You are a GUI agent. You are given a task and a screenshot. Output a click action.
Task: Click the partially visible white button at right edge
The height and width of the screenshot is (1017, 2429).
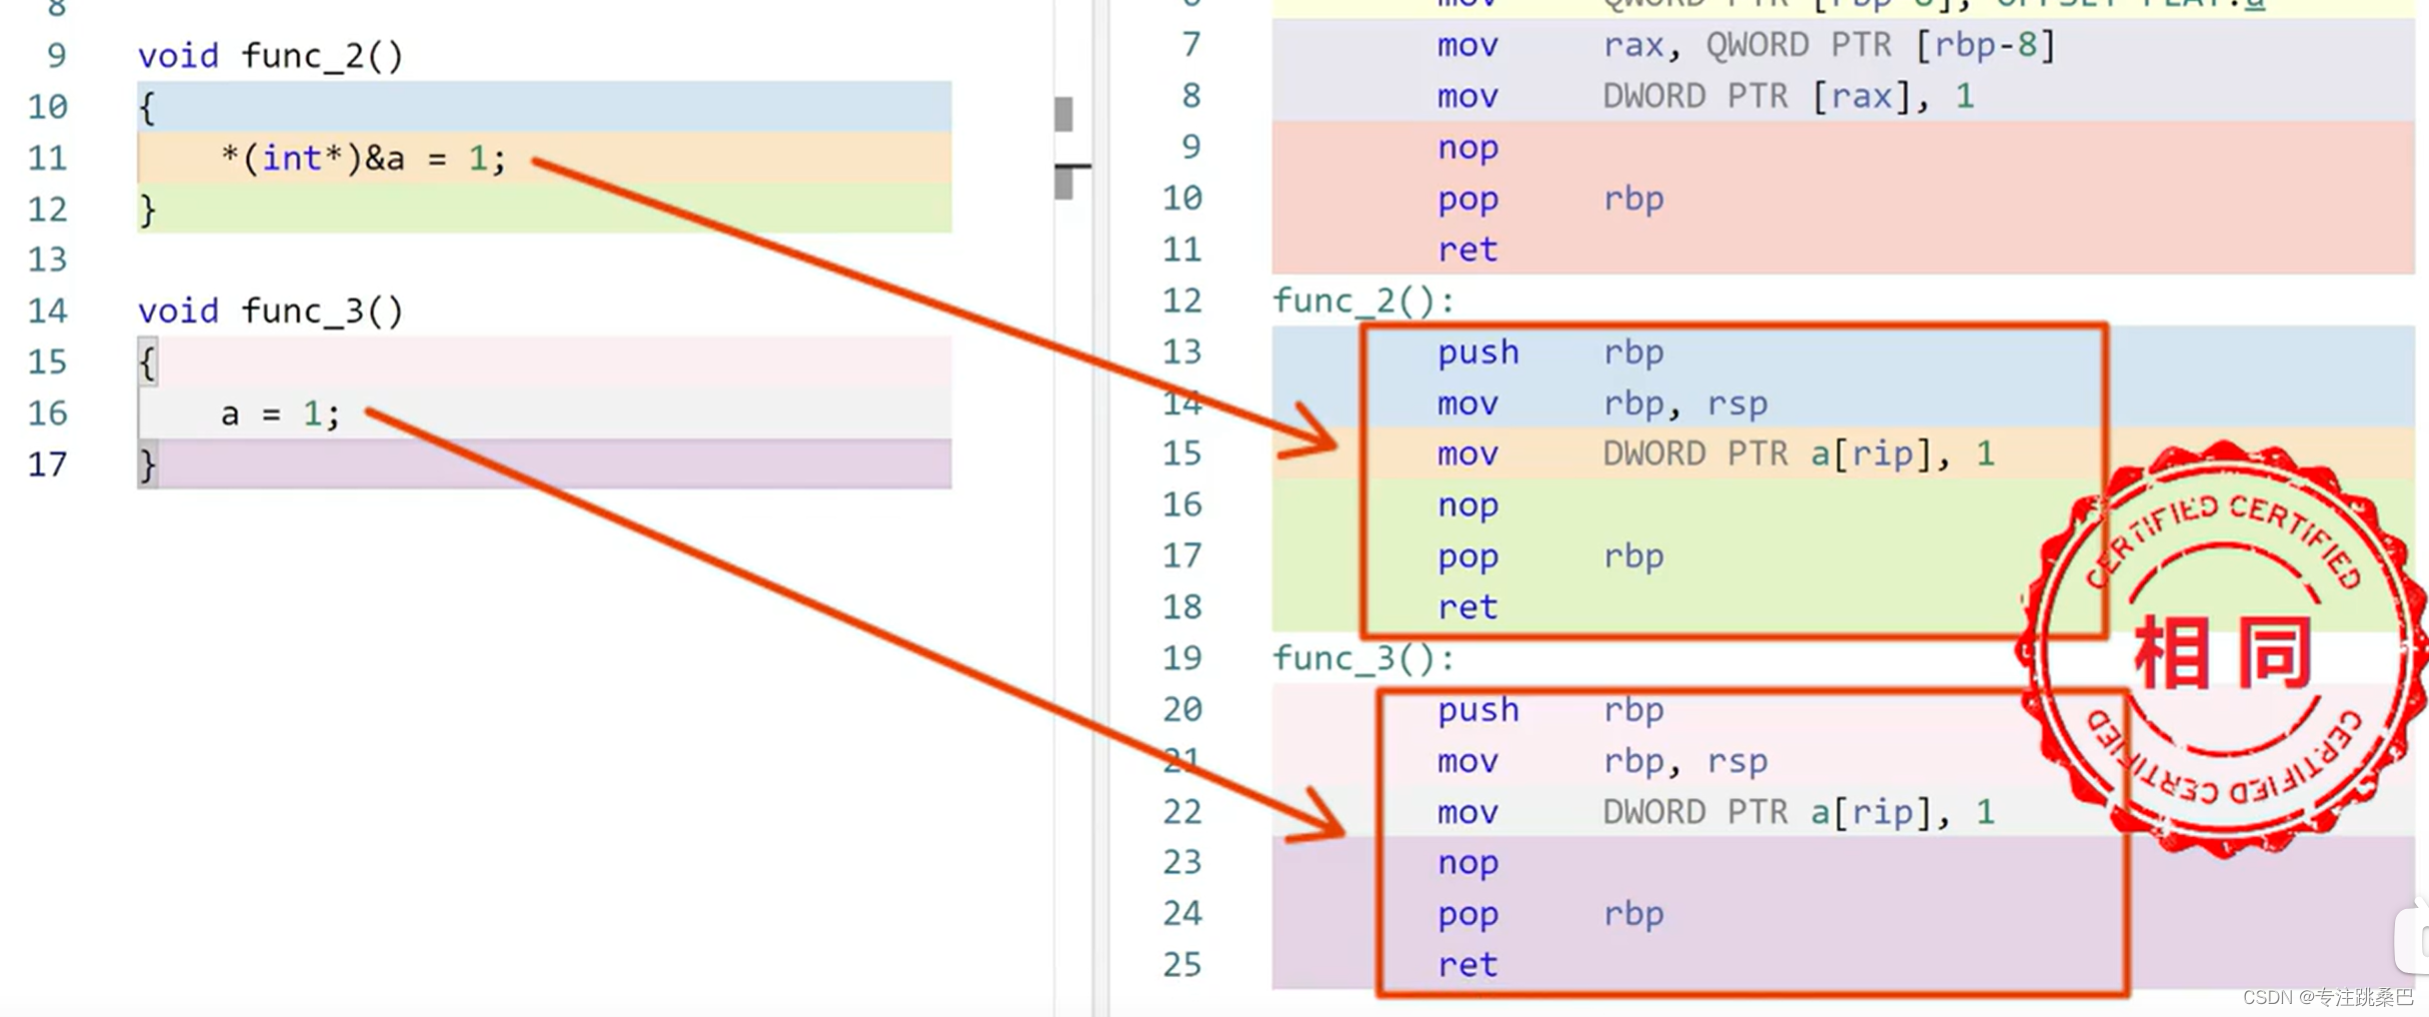pos(2413,940)
